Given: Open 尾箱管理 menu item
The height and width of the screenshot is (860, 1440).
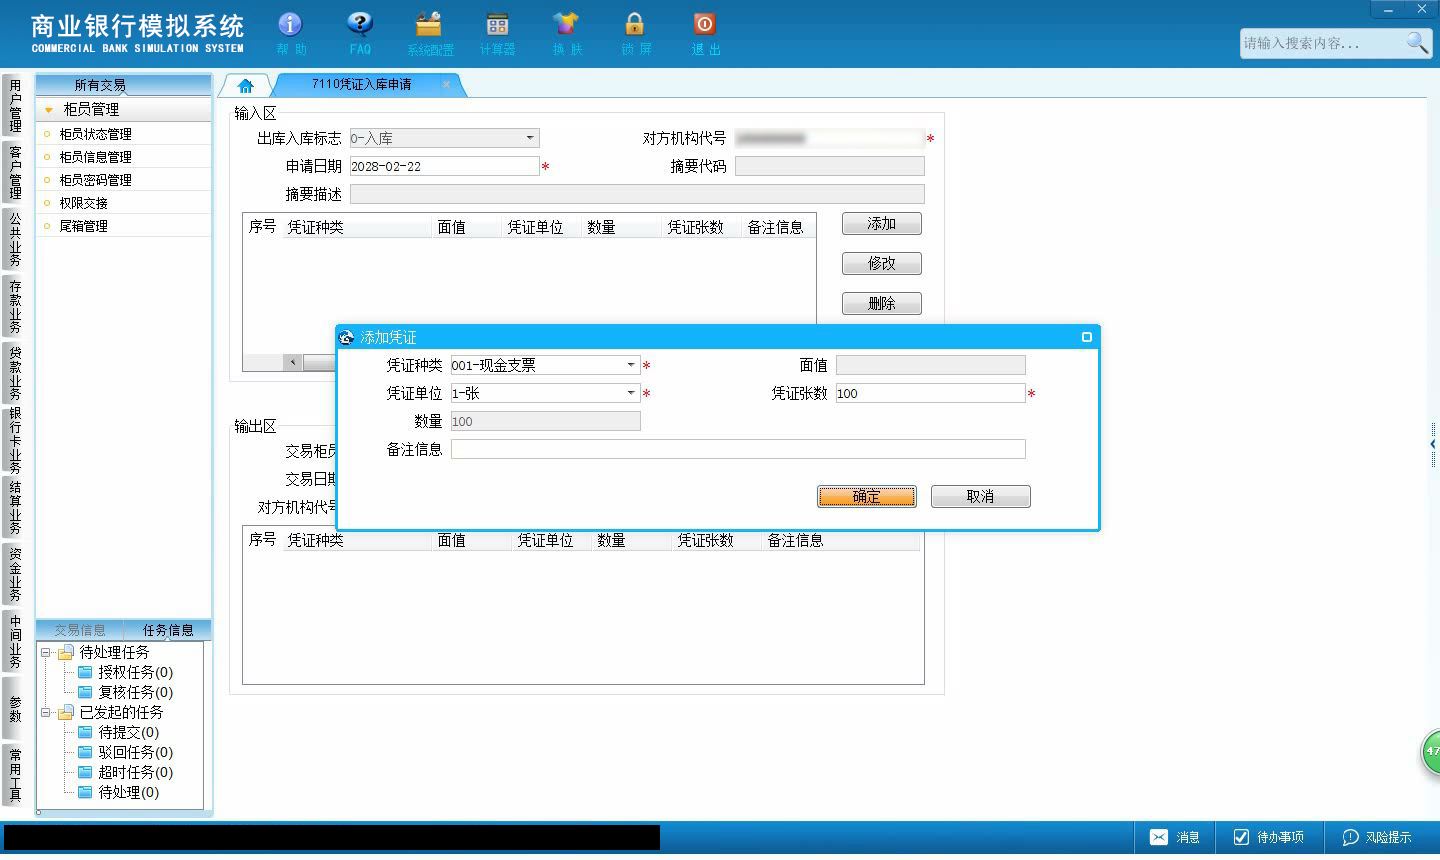Looking at the screenshot, I should coord(124,226).
